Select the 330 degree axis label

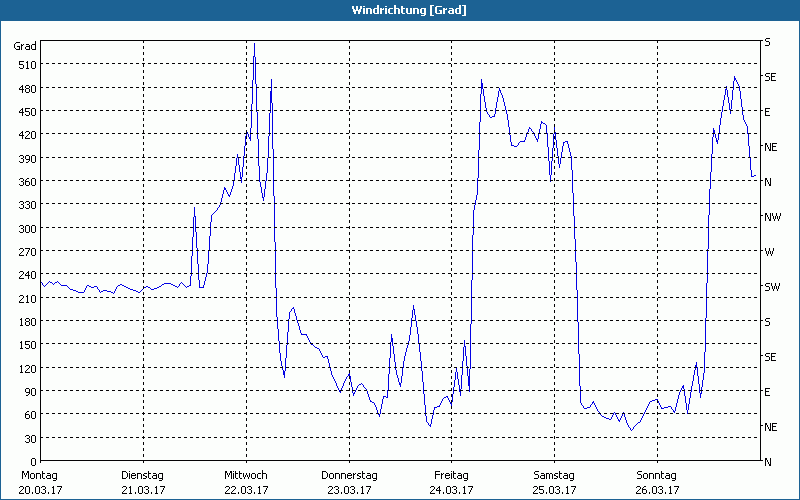click(28, 205)
